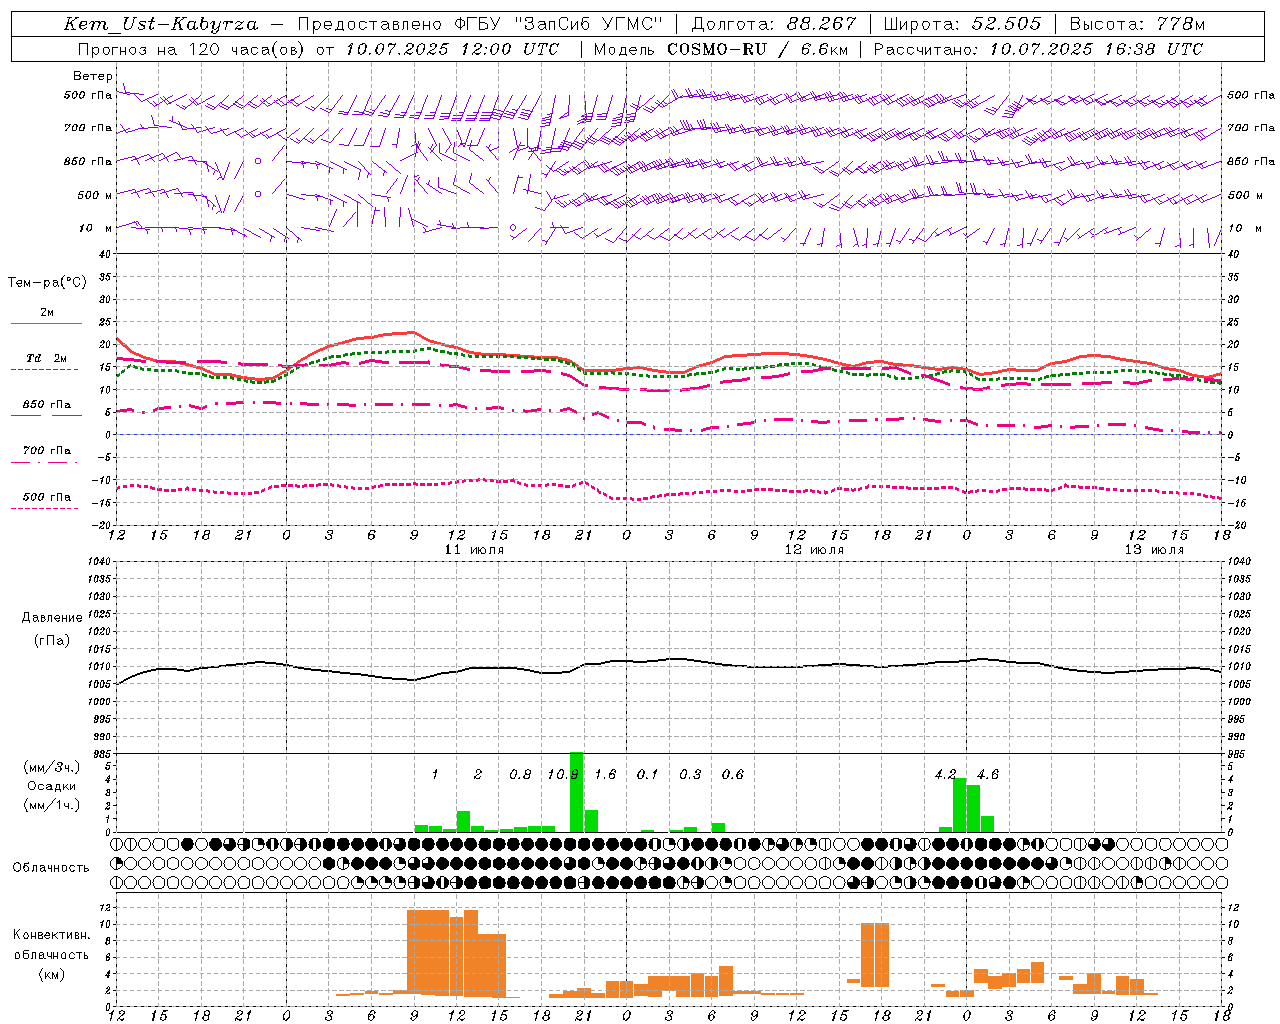Viewport: 1280px width, 1024px height.
Task: Click the model name COSMO-RU
Action: (717, 49)
